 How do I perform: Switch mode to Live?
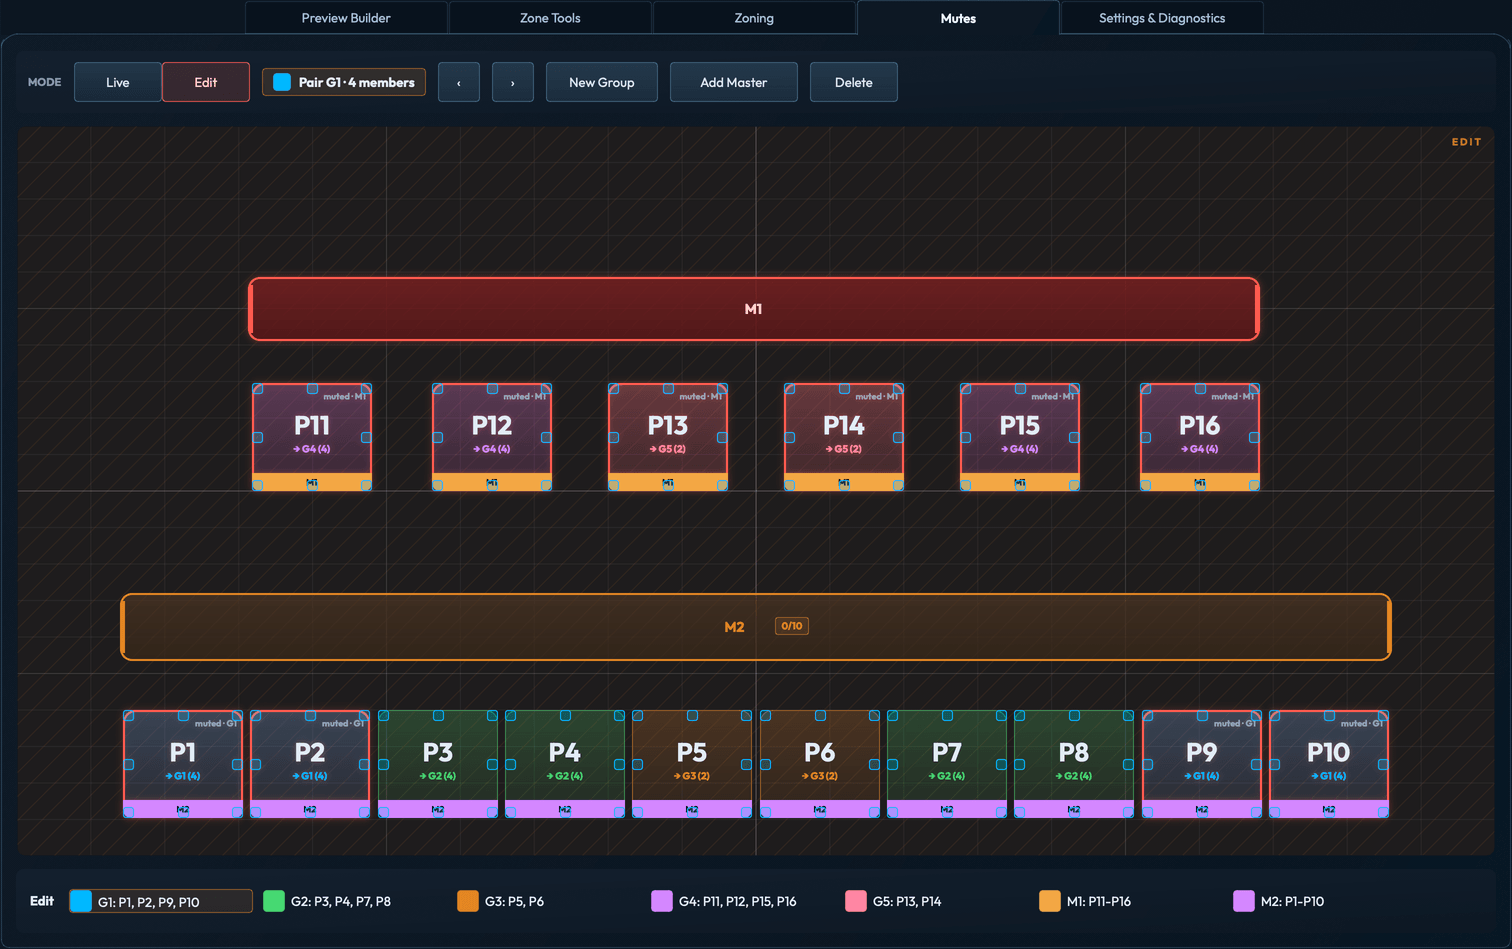(118, 82)
